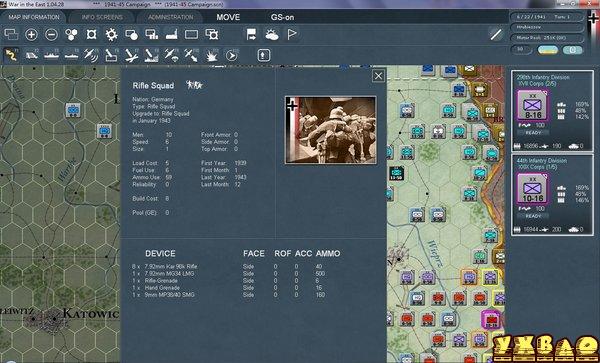Click the weather cloud and sun icon

click(x=272, y=35)
